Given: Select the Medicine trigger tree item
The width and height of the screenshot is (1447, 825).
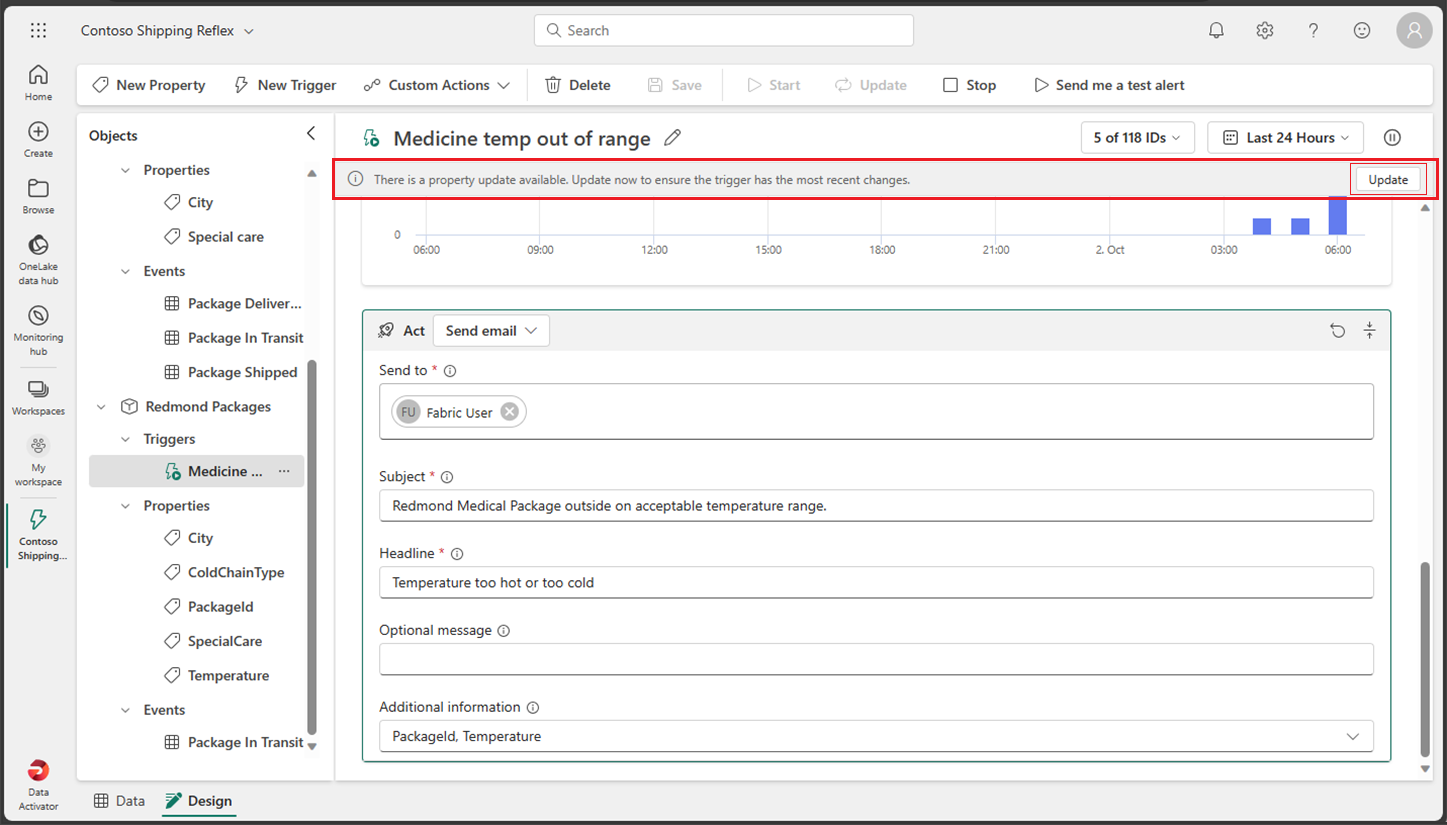Looking at the screenshot, I should click(196, 471).
